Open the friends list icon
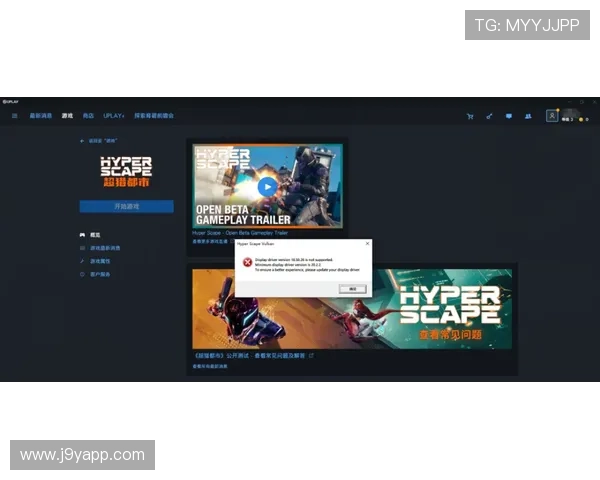Image resolution: width=600 pixels, height=480 pixels. (527, 116)
